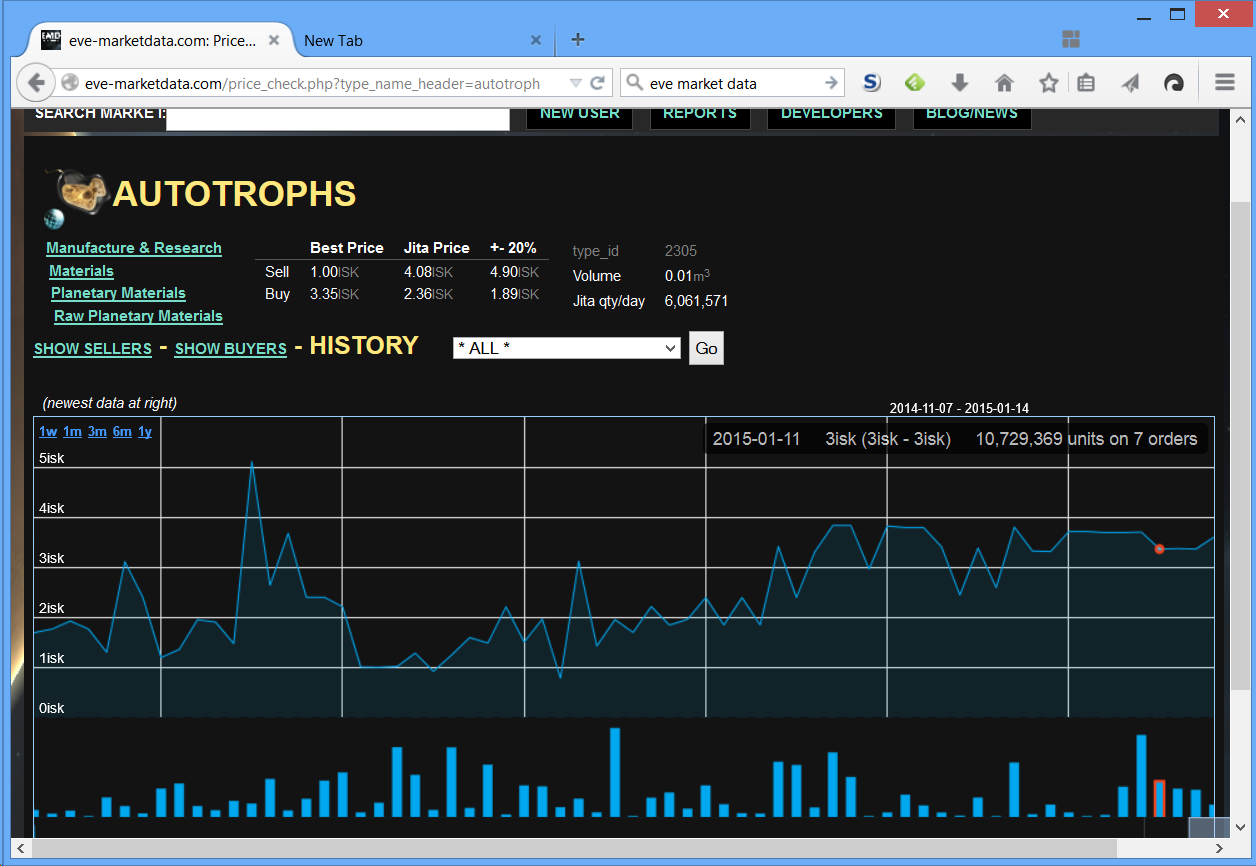
Task: Open the Firefox hamburger menu
Action: 1225,83
